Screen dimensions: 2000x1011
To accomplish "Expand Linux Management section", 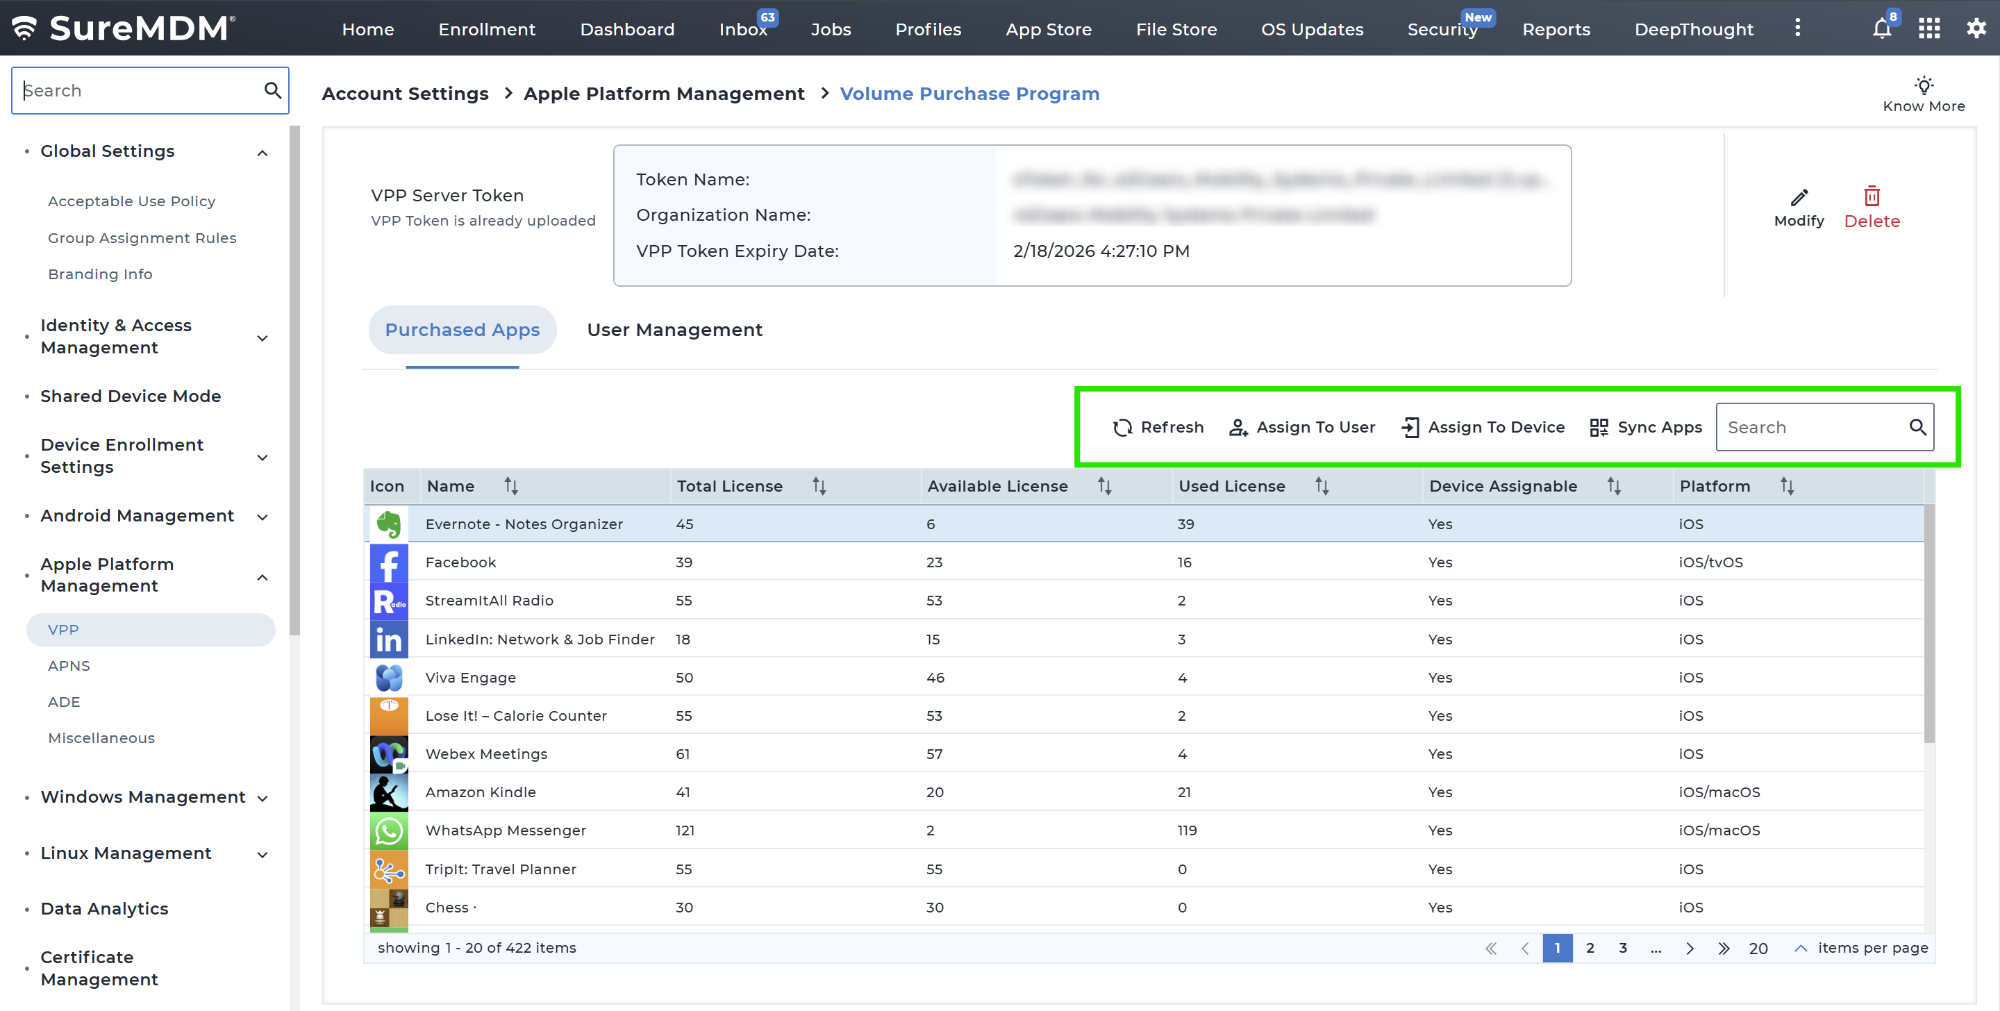I will 262,854.
